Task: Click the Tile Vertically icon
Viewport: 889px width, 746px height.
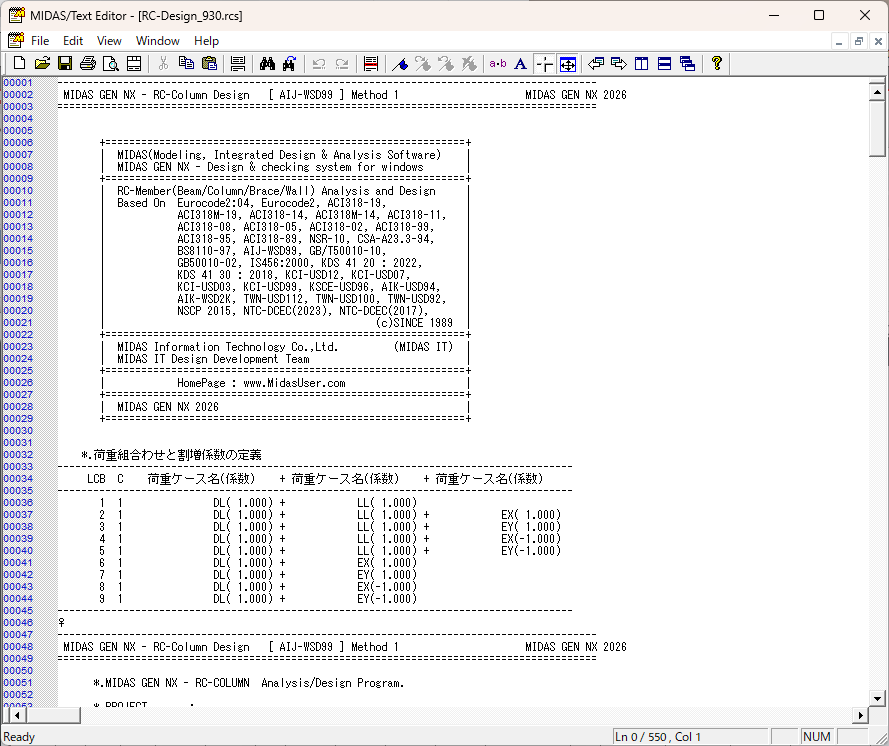Action: (642, 63)
